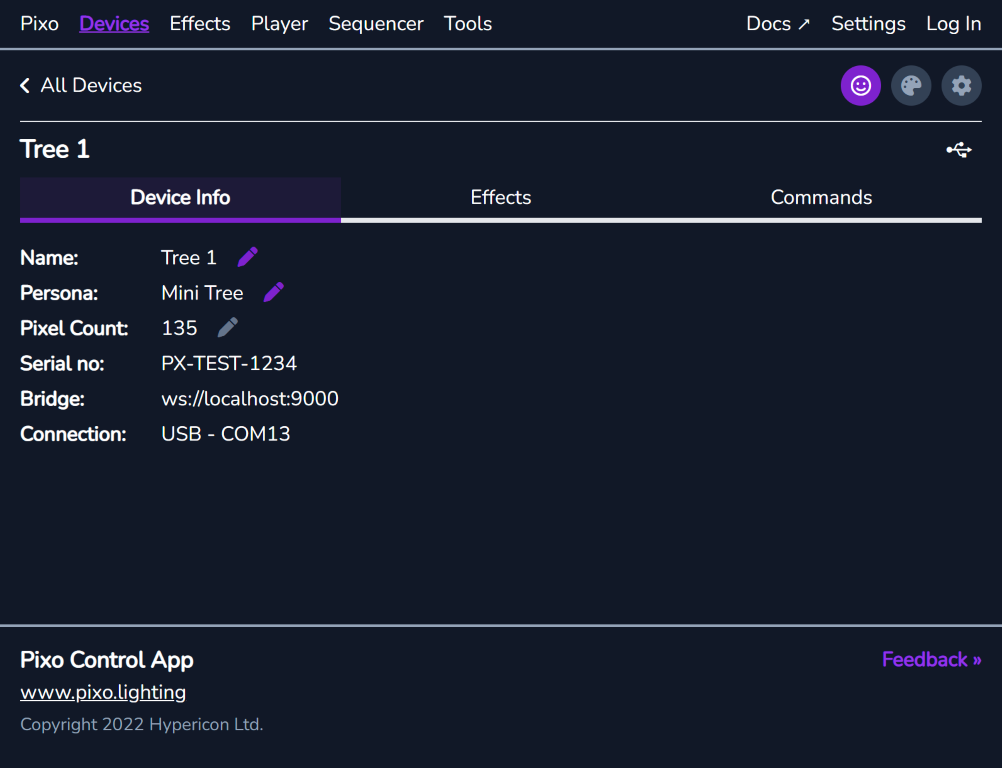Screen dimensions: 1002x768
Task: Open the Docs external link
Action: 778,23
